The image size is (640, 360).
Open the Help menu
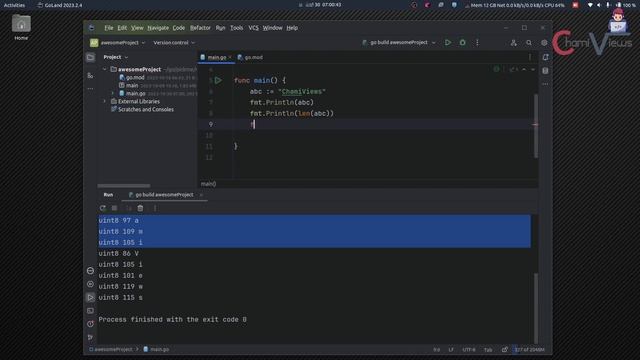pyautogui.click(x=292, y=28)
